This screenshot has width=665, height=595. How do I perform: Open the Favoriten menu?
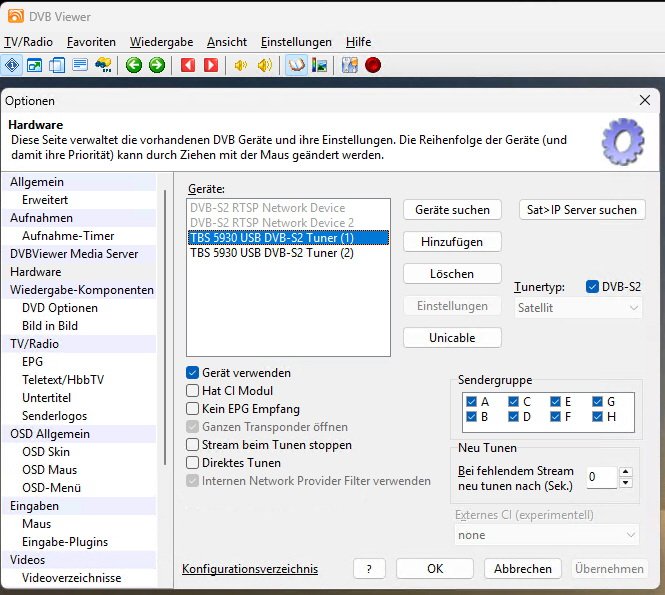[91, 42]
